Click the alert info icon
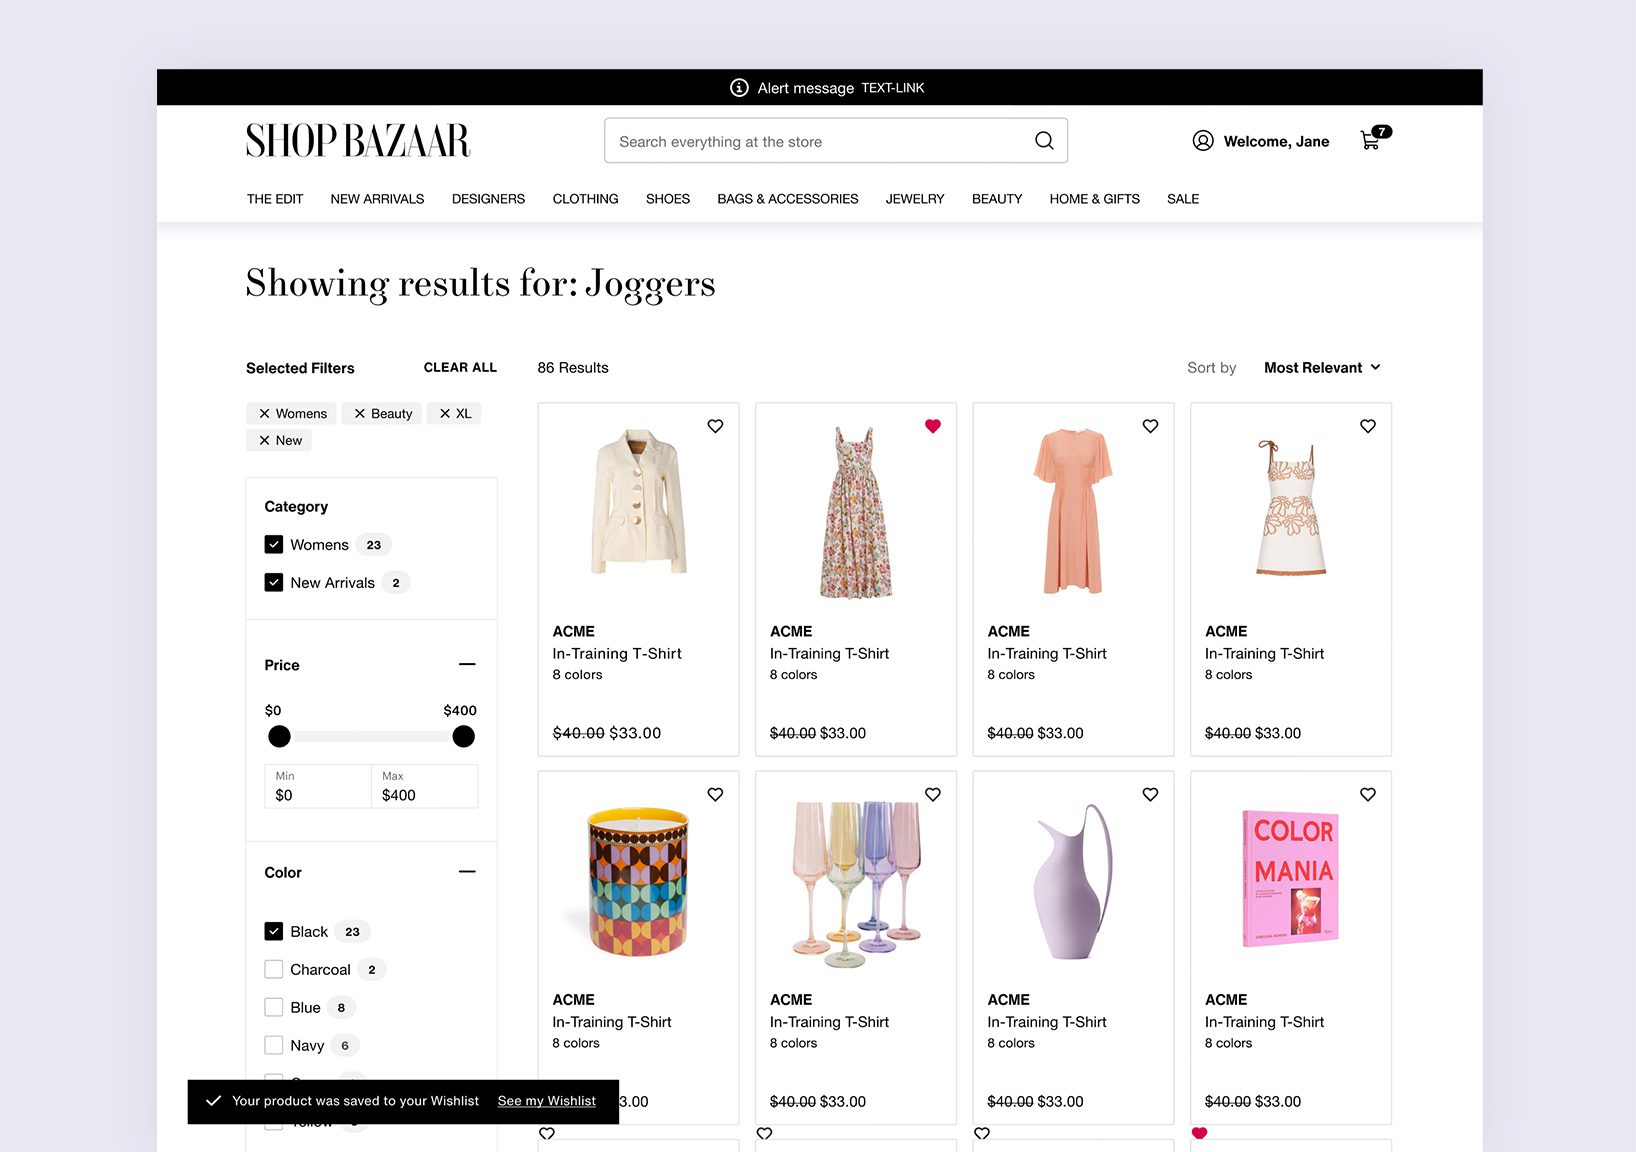 (x=739, y=88)
